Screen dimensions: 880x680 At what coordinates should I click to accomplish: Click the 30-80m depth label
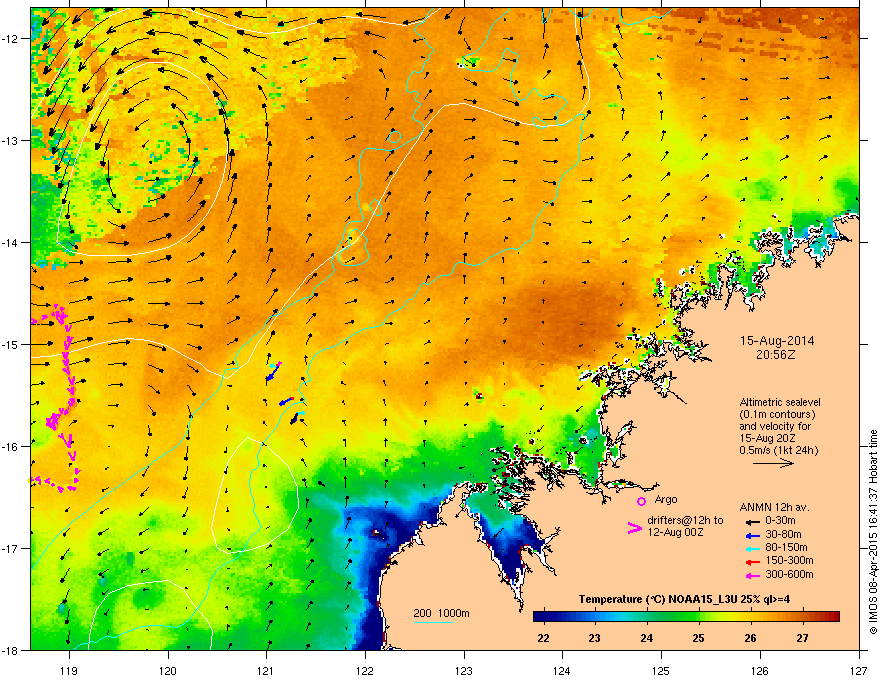tap(783, 534)
